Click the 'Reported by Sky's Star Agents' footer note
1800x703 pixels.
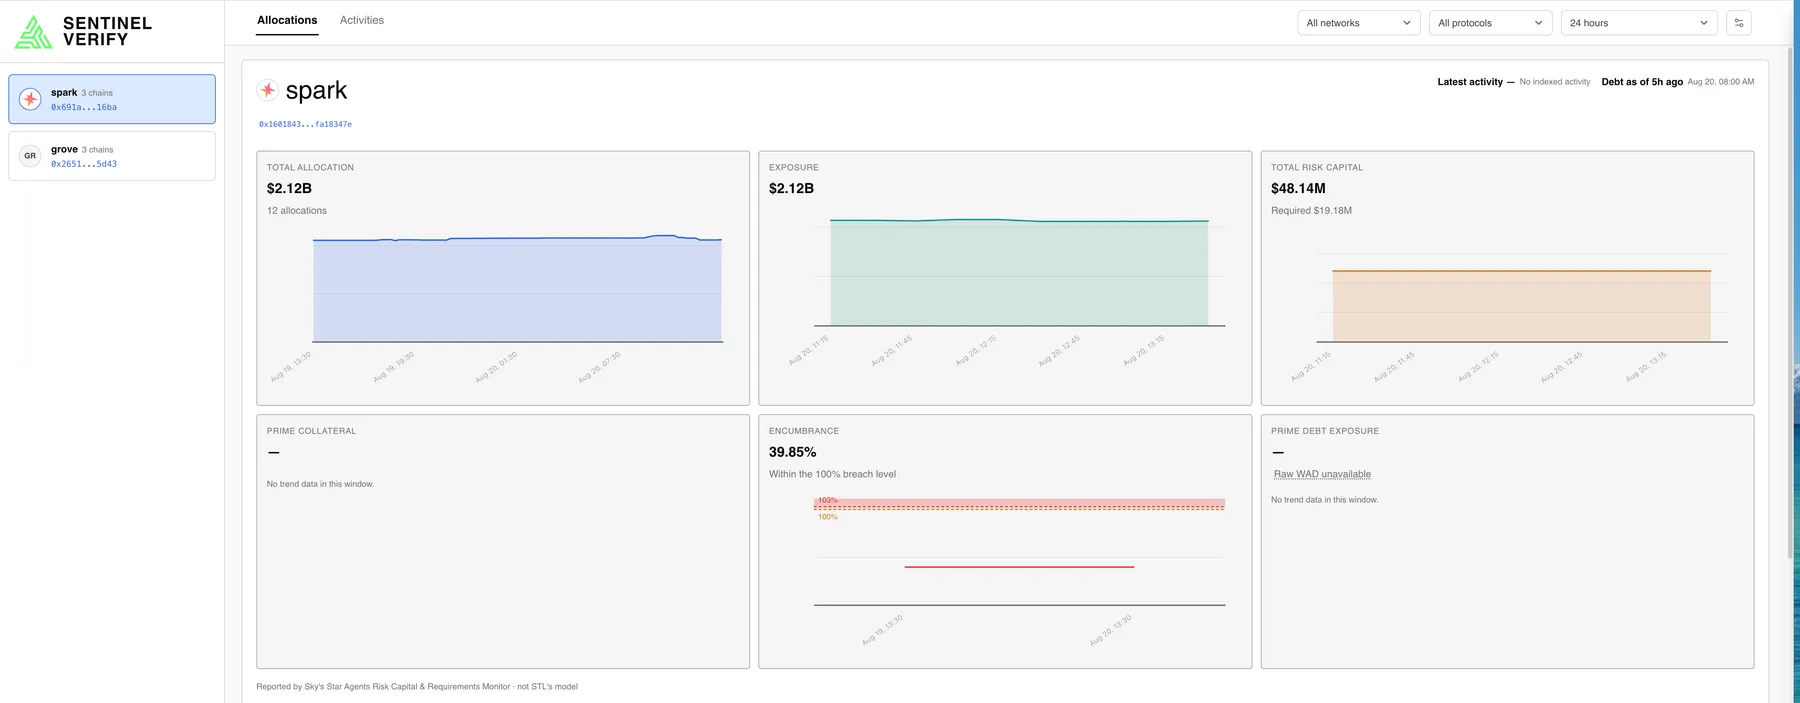[417, 687]
